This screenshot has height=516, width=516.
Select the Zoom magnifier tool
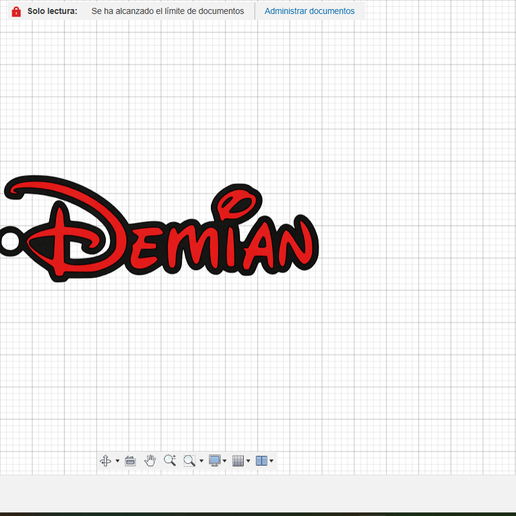(170, 460)
